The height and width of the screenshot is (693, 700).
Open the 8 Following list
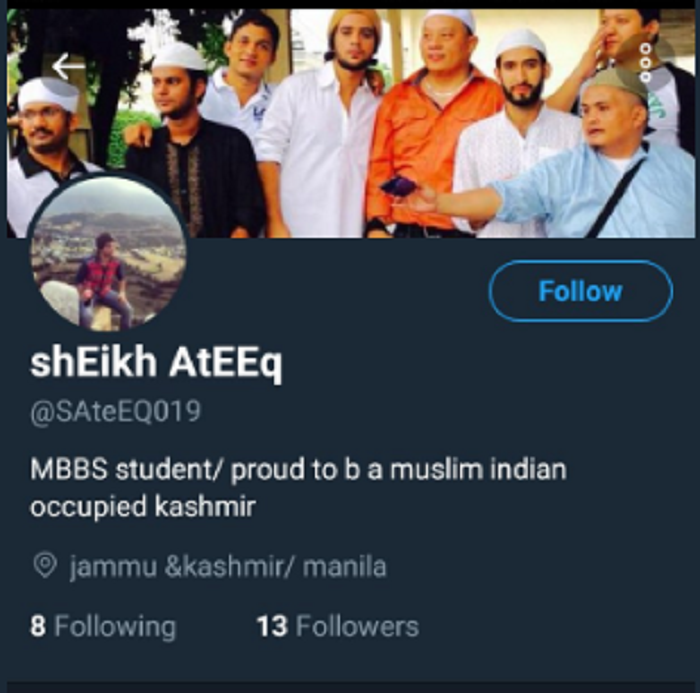[103, 626]
